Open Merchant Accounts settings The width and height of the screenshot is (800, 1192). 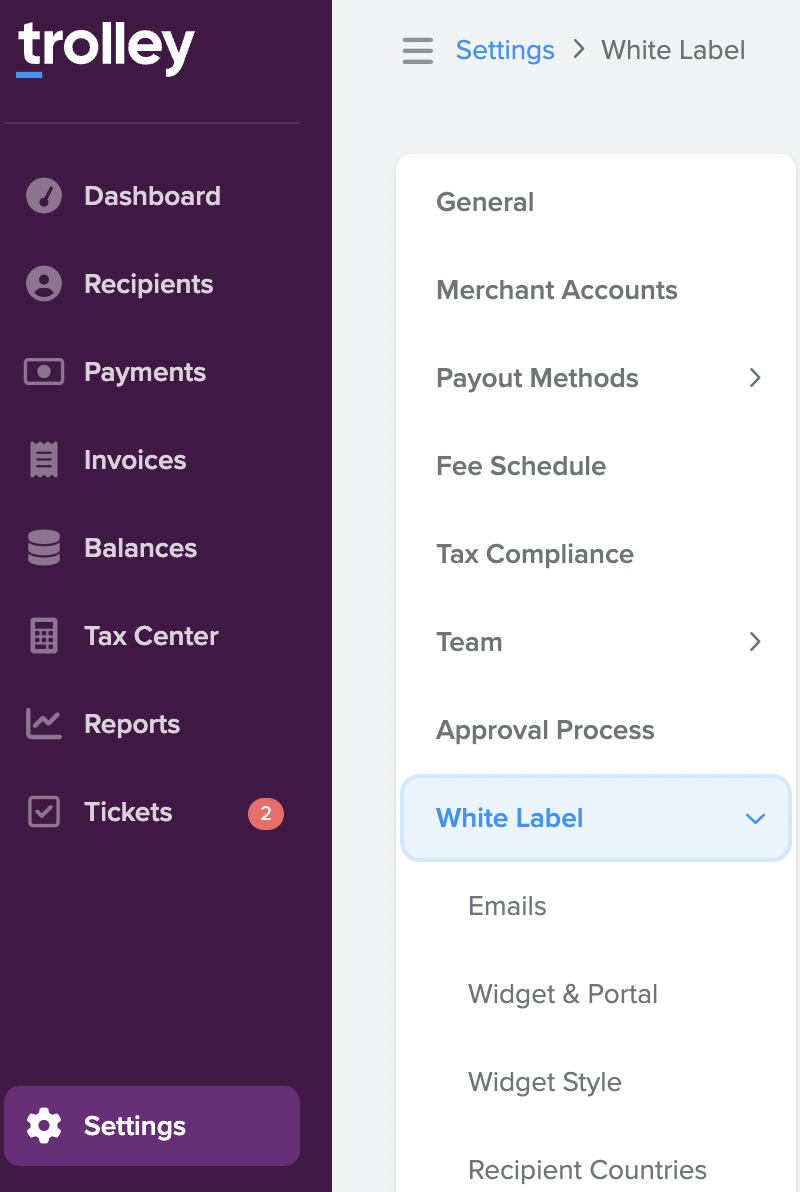tap(556, 290)
